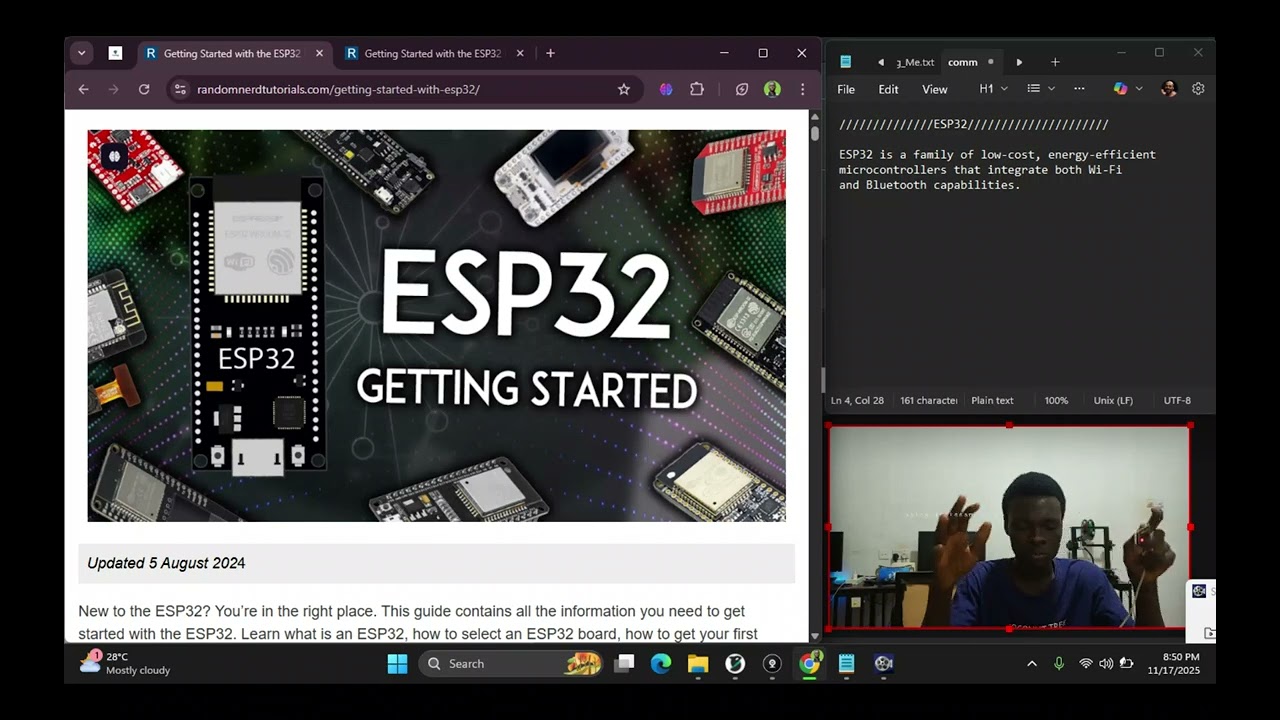Screen dimensions: 1280x720
Task: Click 'Updated 5 August 2024' text
Action: (166, 563)
